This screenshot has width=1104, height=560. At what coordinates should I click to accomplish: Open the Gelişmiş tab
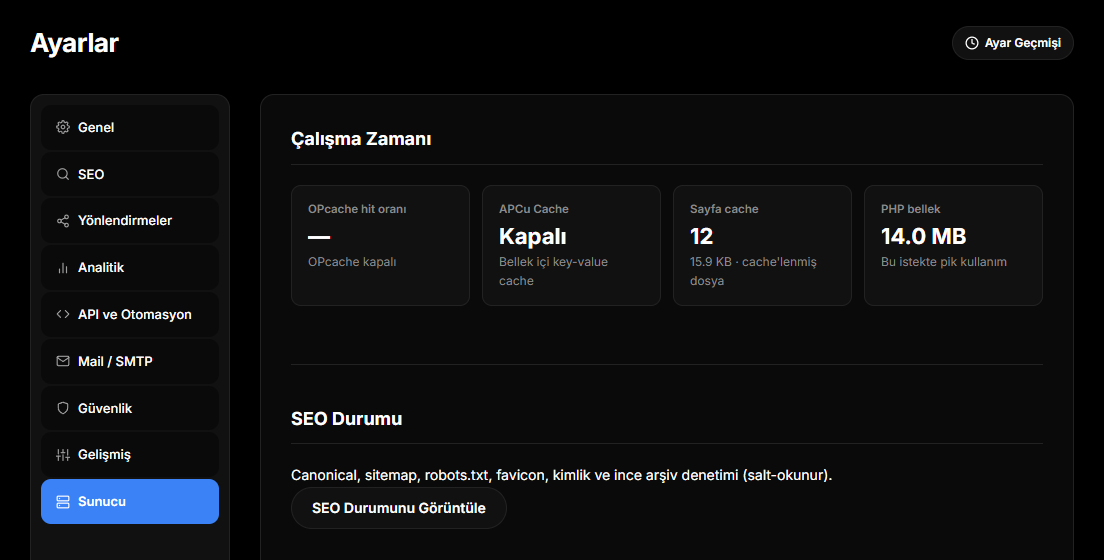coord(130,455)
